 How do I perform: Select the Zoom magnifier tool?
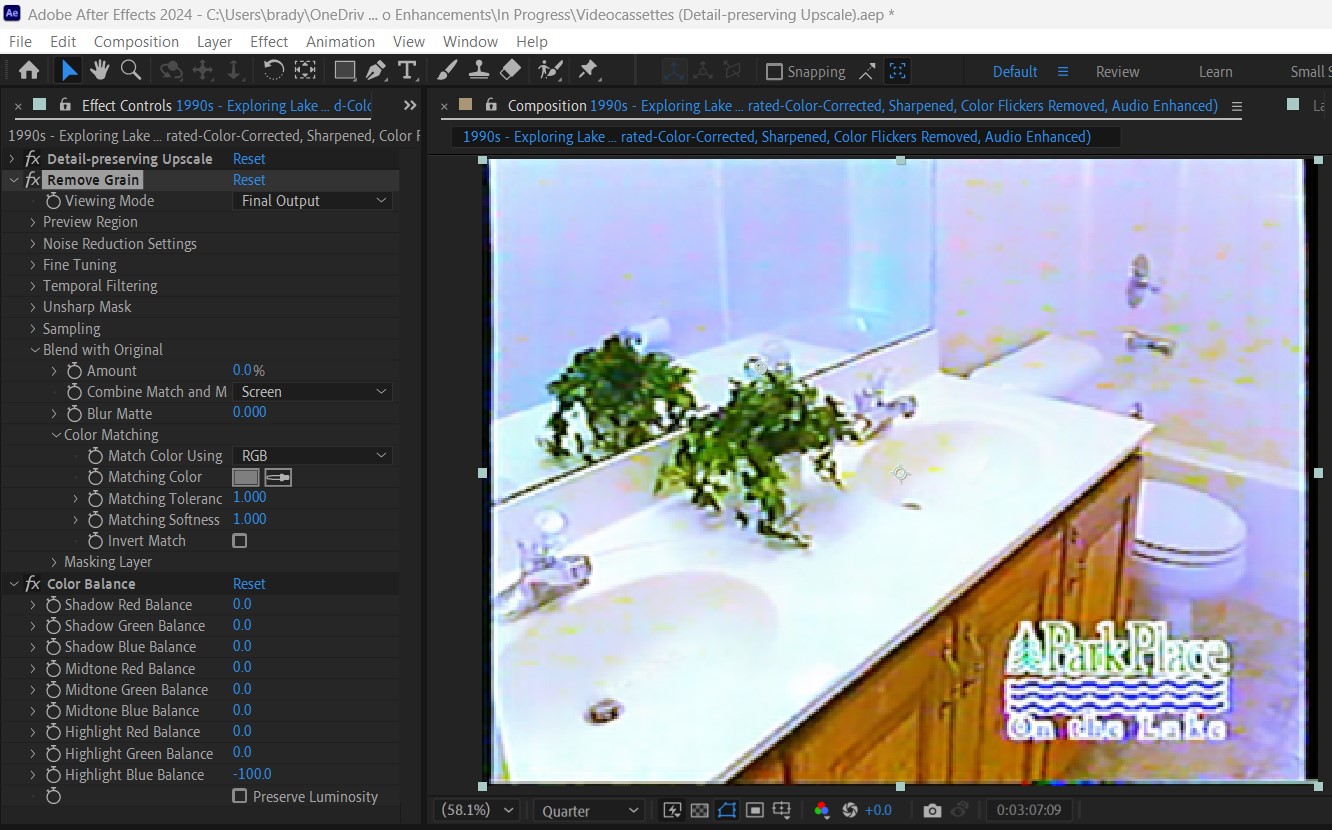tap(130, 71)
